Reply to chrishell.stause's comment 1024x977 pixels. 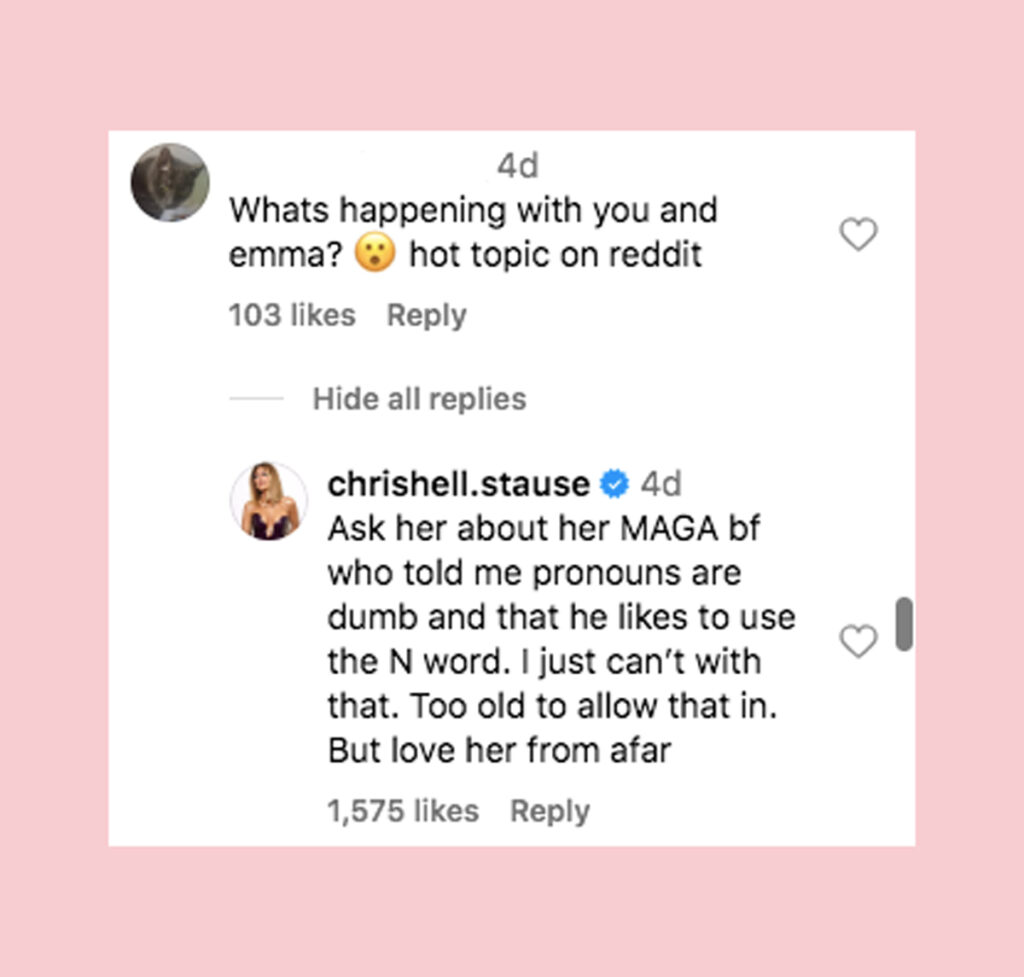549,810
